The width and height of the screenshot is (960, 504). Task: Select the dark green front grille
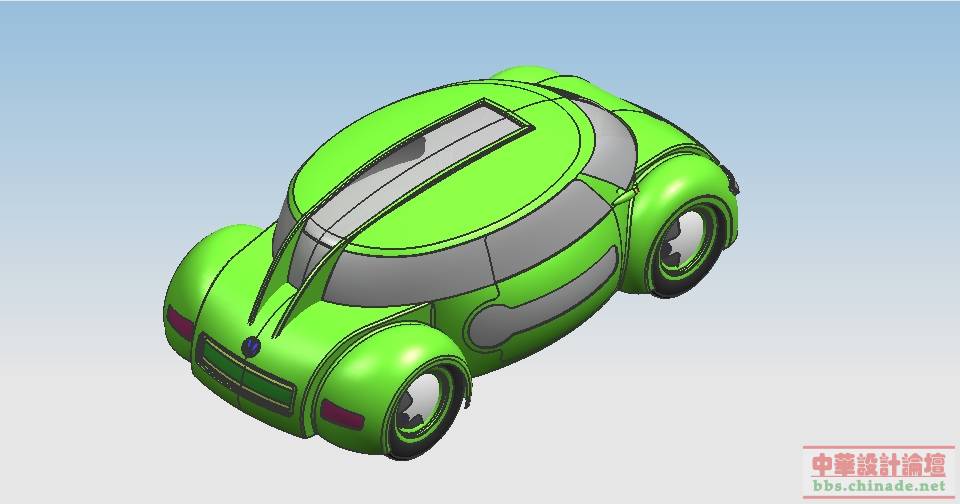[245, 377]
